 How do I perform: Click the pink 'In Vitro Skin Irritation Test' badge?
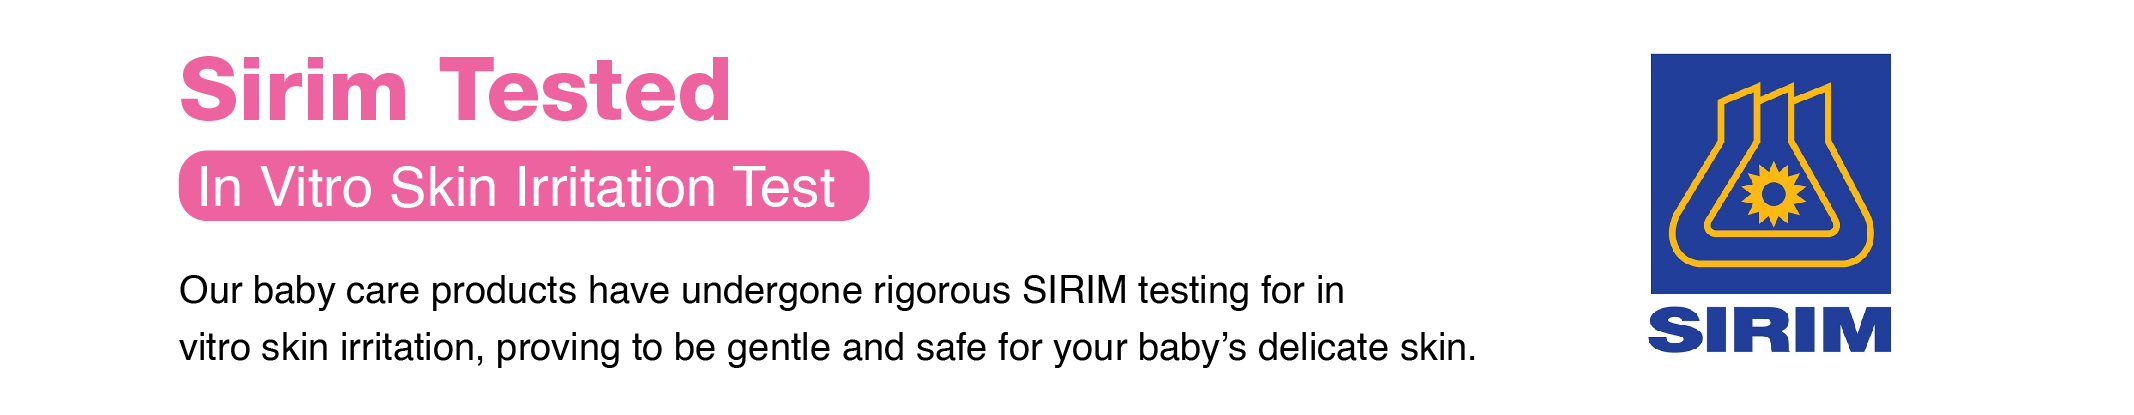(x=524, y=186)
